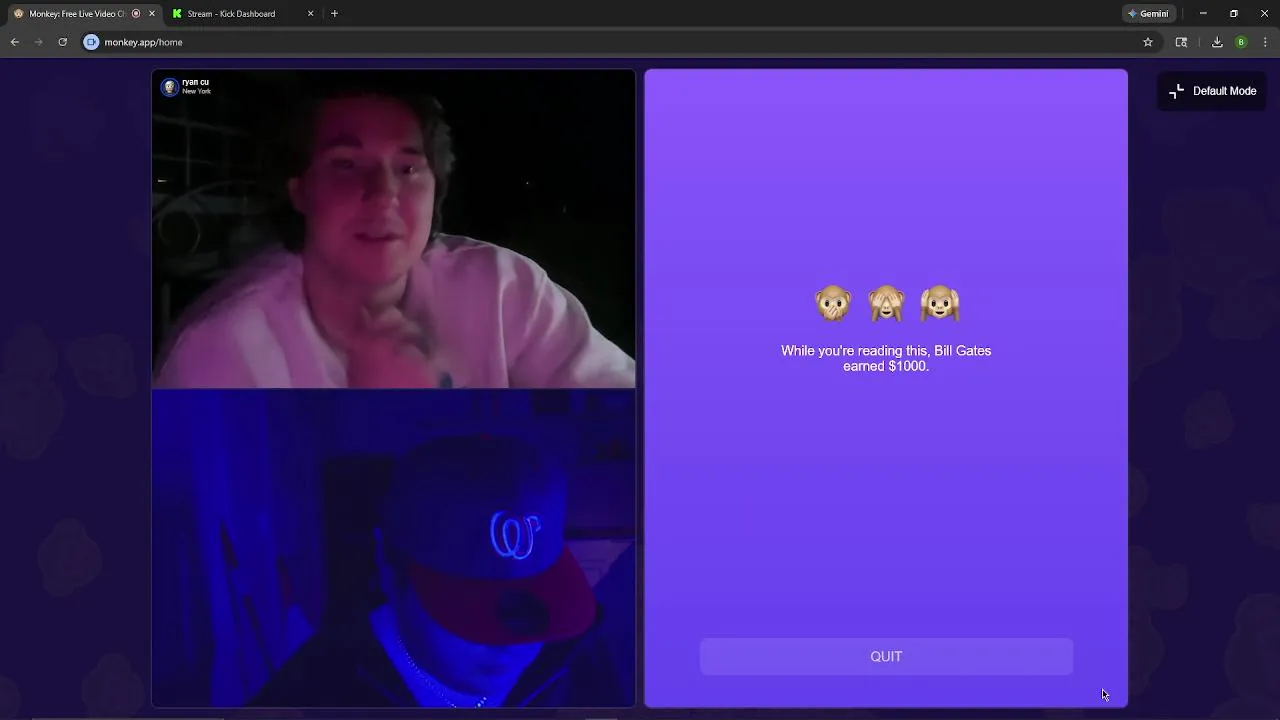Click the QUIT button
This screenshot has height=720, width=1280.
pos(886,656)
